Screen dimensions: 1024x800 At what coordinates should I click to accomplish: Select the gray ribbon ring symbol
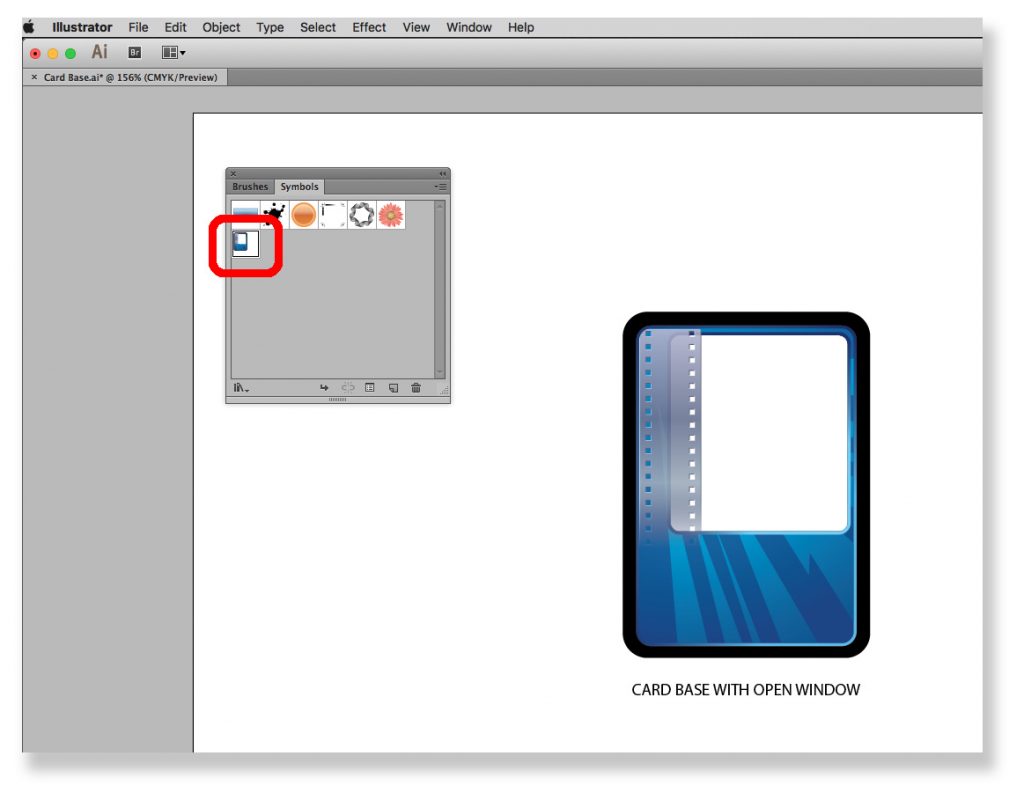362,215
